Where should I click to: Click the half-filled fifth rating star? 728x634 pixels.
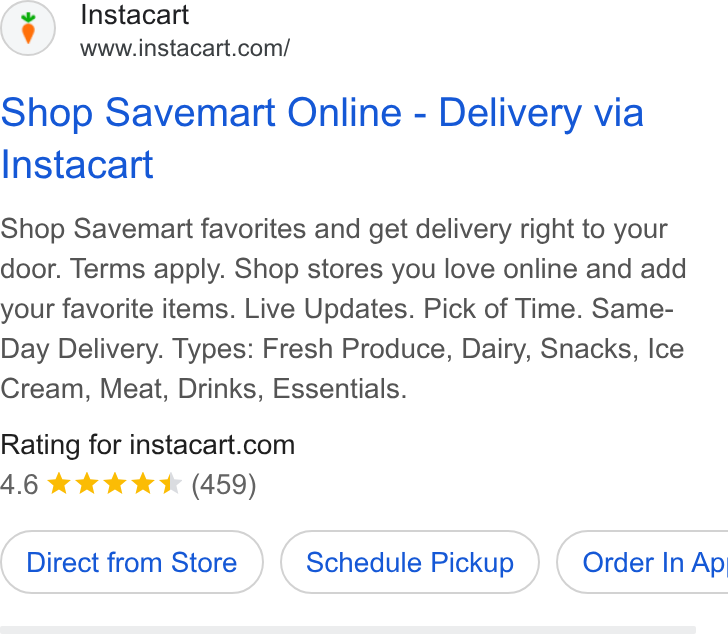pos(170,483)
